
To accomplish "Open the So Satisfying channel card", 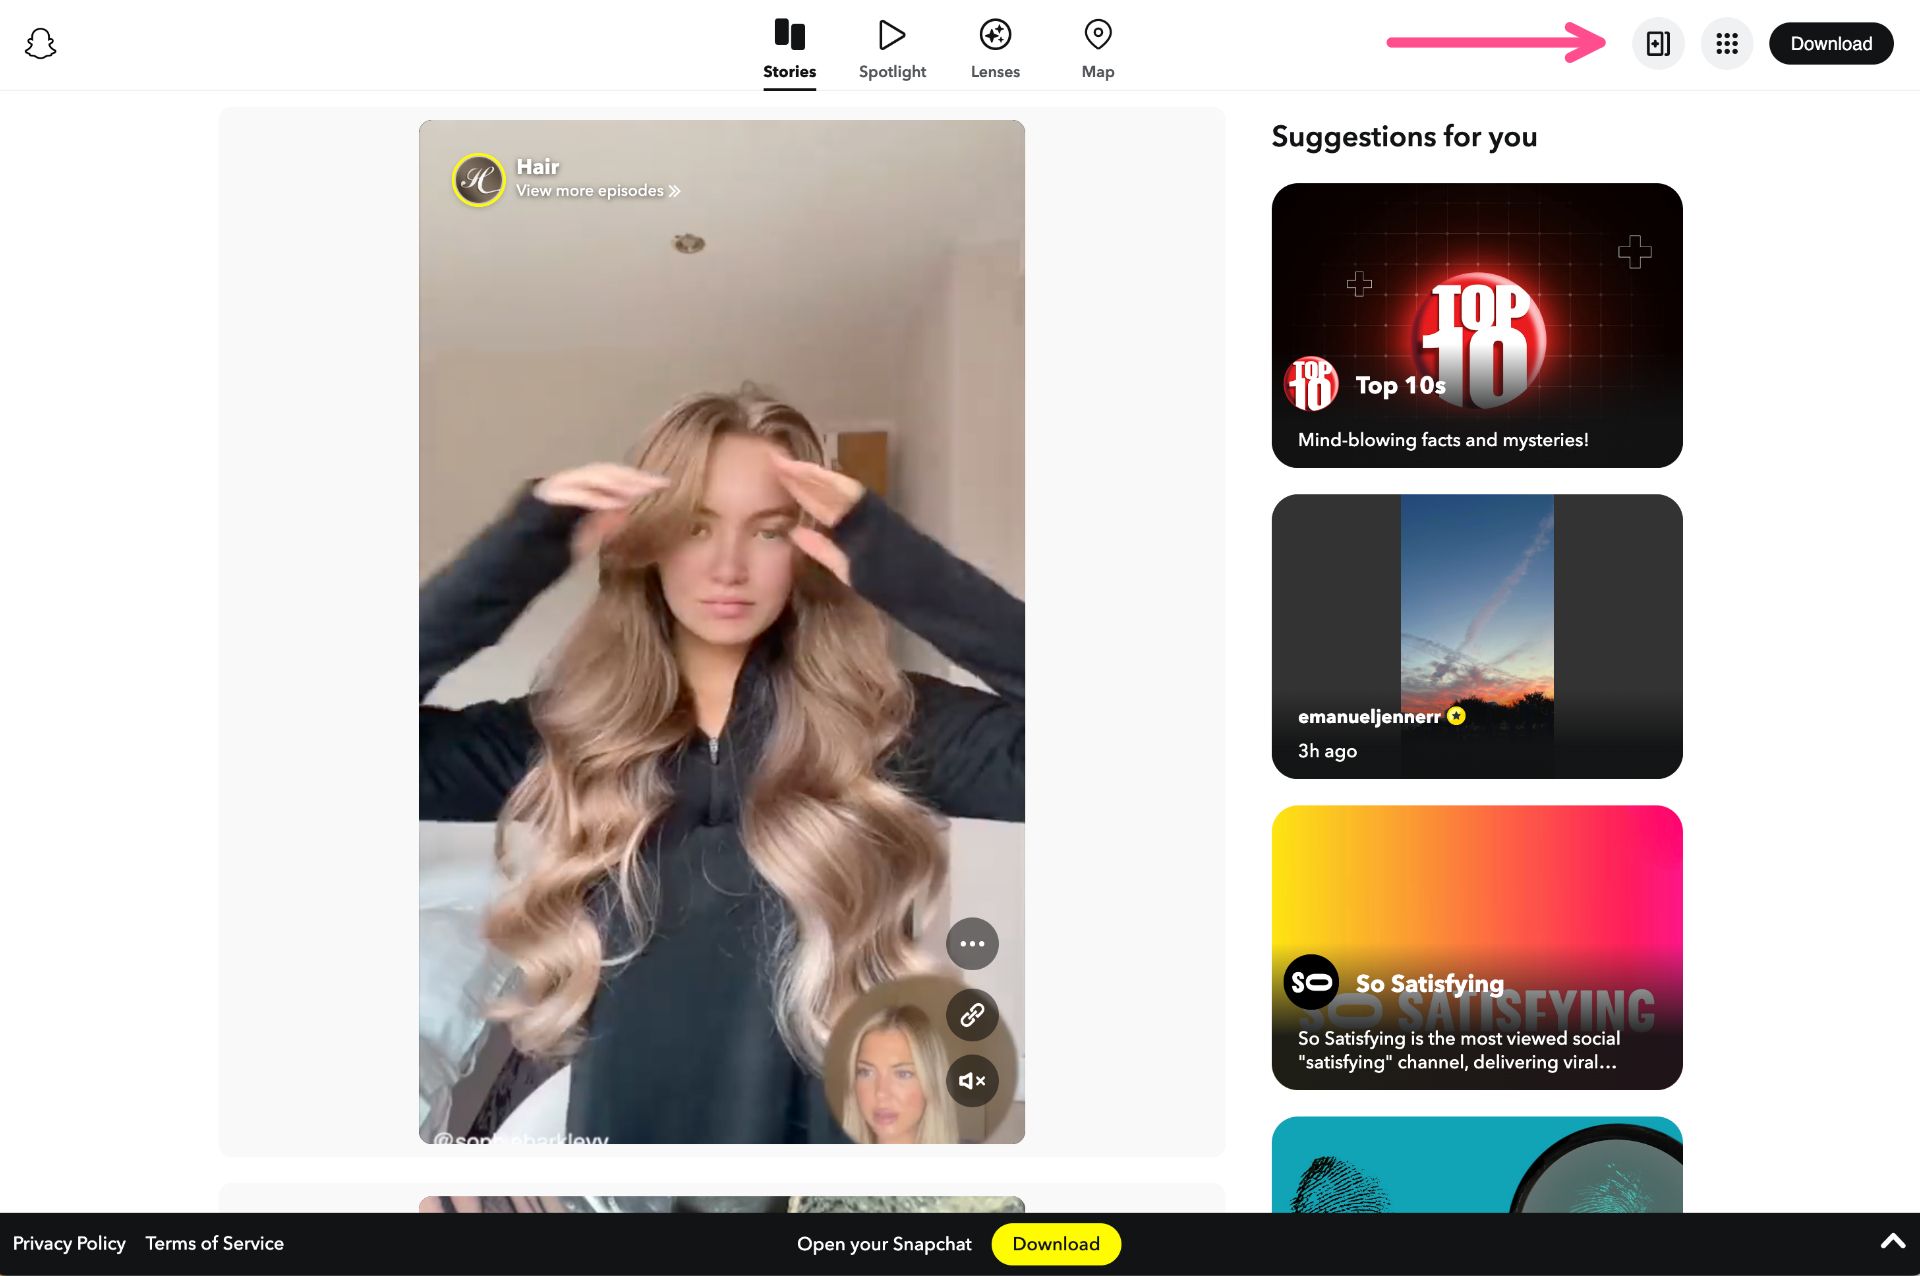I will click(1476, 947).
